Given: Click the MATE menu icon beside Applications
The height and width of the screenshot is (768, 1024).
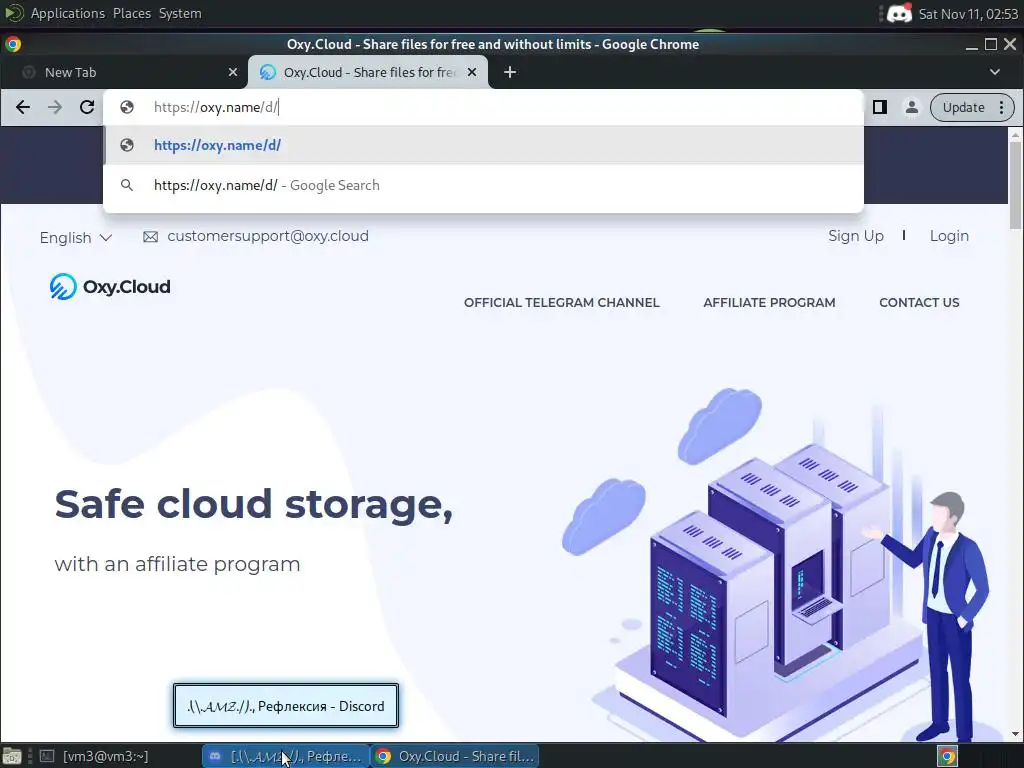Looking at the screenshot, I should coord(13,13).
